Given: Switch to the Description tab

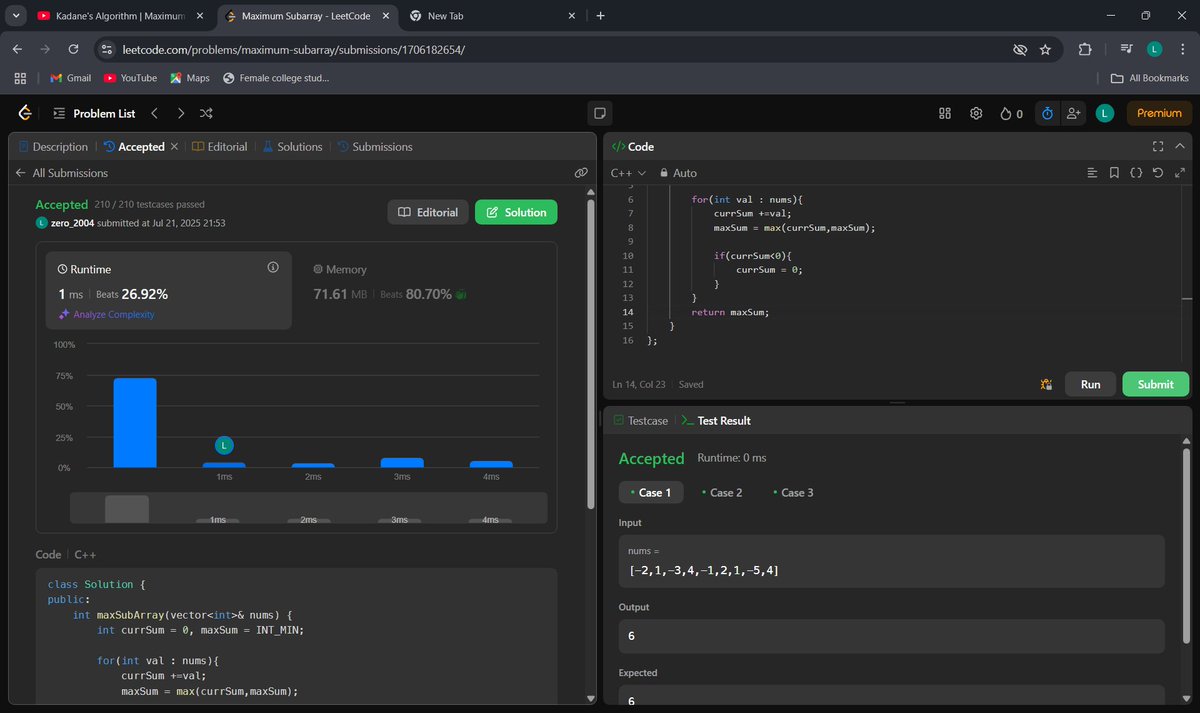Looking at the screenshot, I should pyautogui.click(x=53, y=146).
